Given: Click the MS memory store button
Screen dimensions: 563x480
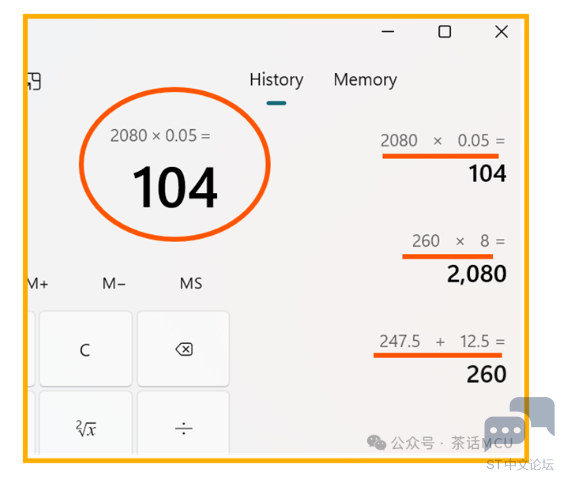Looking at the screenshot, I should tap(191, 284).
